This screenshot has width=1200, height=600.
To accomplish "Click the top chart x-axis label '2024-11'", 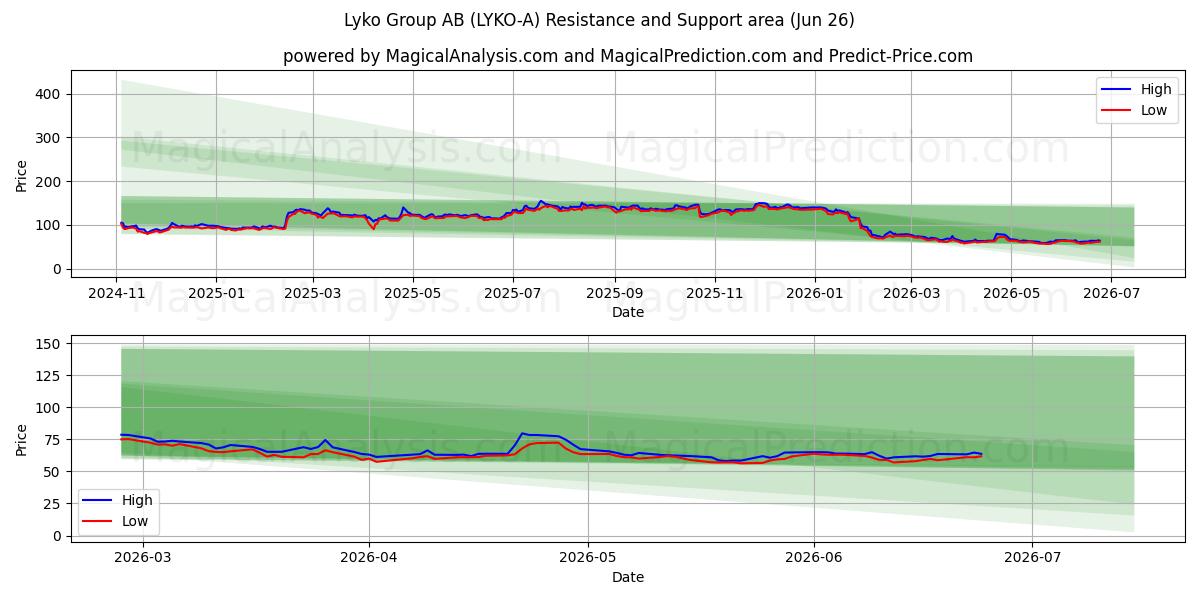I will [x=116, y=293].
